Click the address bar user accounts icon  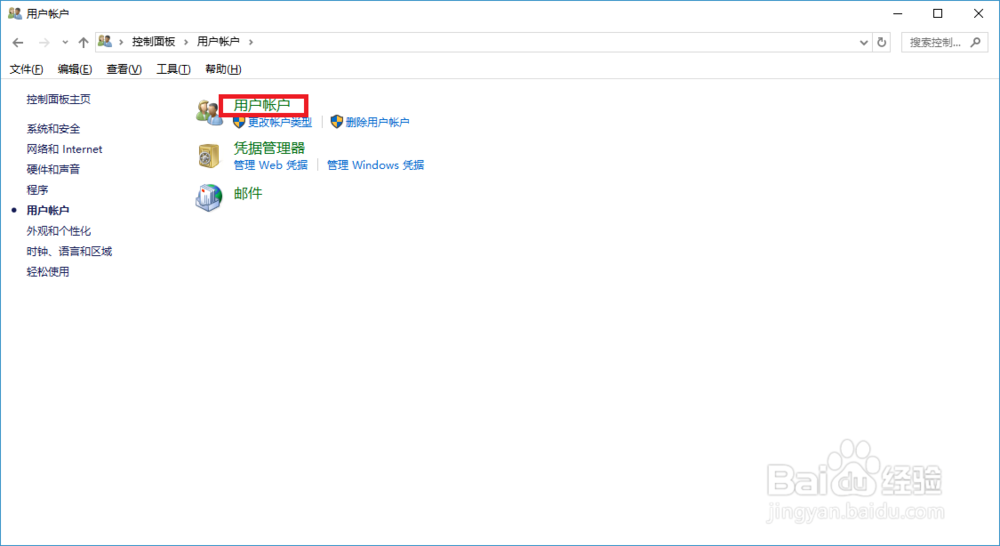pyautogui.click(x=105, y=41)
